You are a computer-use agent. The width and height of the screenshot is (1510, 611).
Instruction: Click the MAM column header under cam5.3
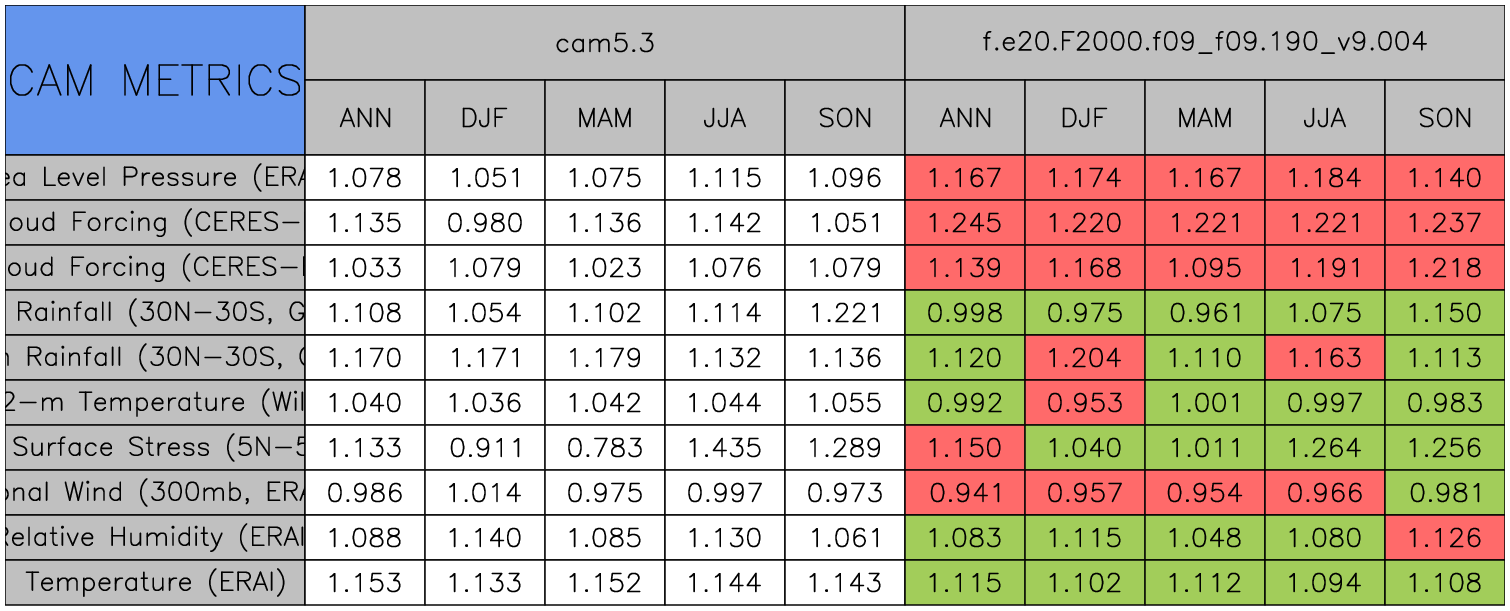tap(605, 118)
